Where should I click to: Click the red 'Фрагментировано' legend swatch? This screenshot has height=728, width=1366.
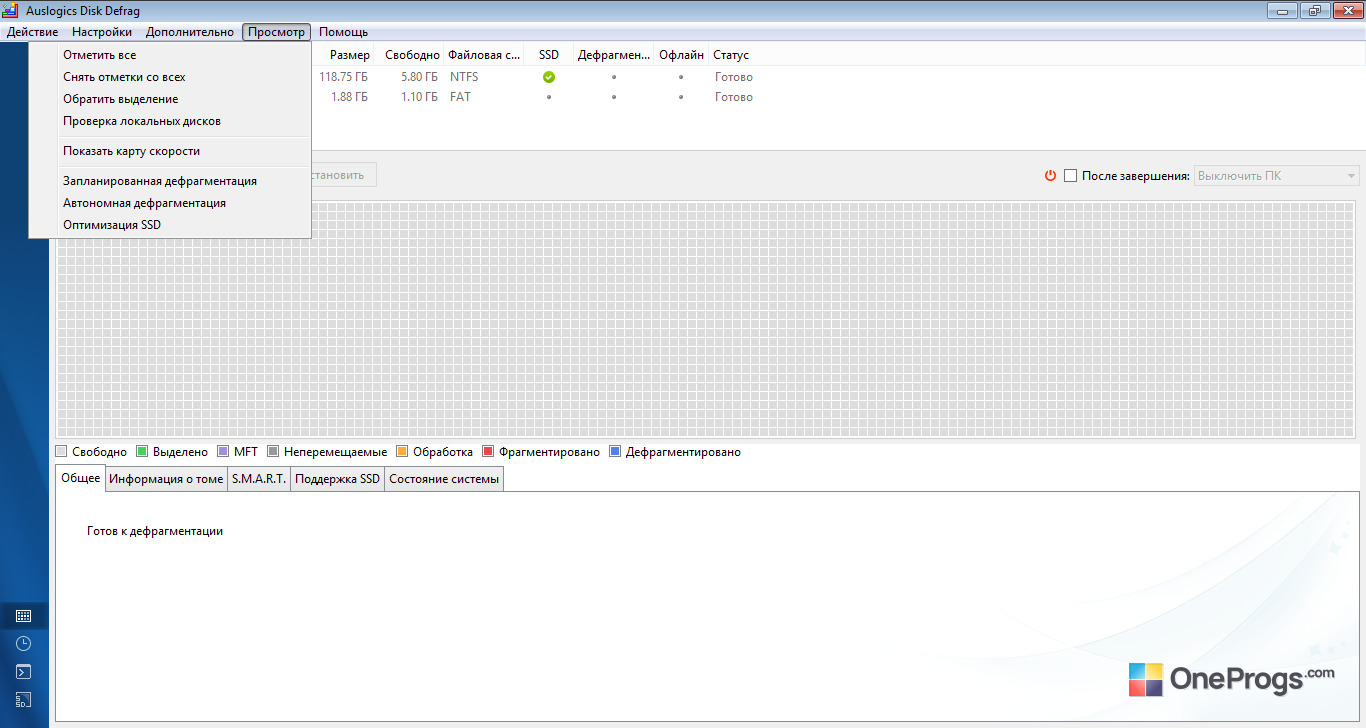click(x=488, y=452)
